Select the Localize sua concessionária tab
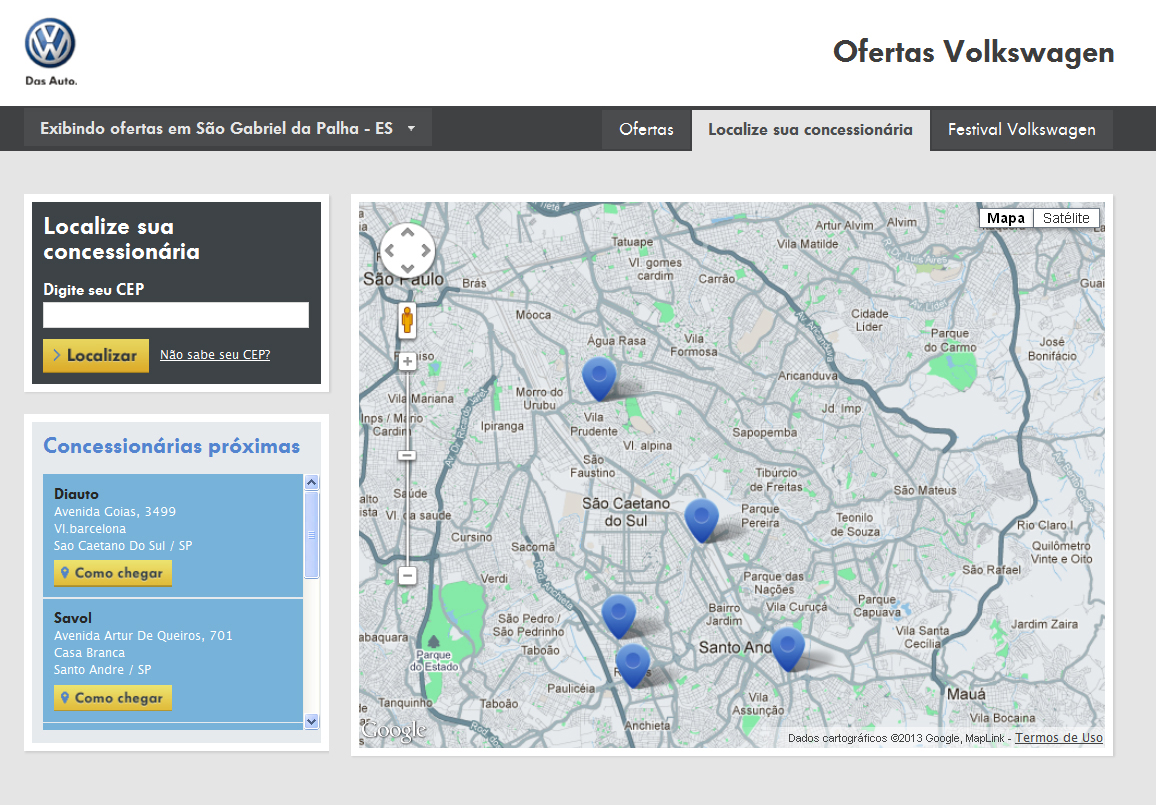The height and width of the screenshot is (805, 1156). (x=810, y=130)
